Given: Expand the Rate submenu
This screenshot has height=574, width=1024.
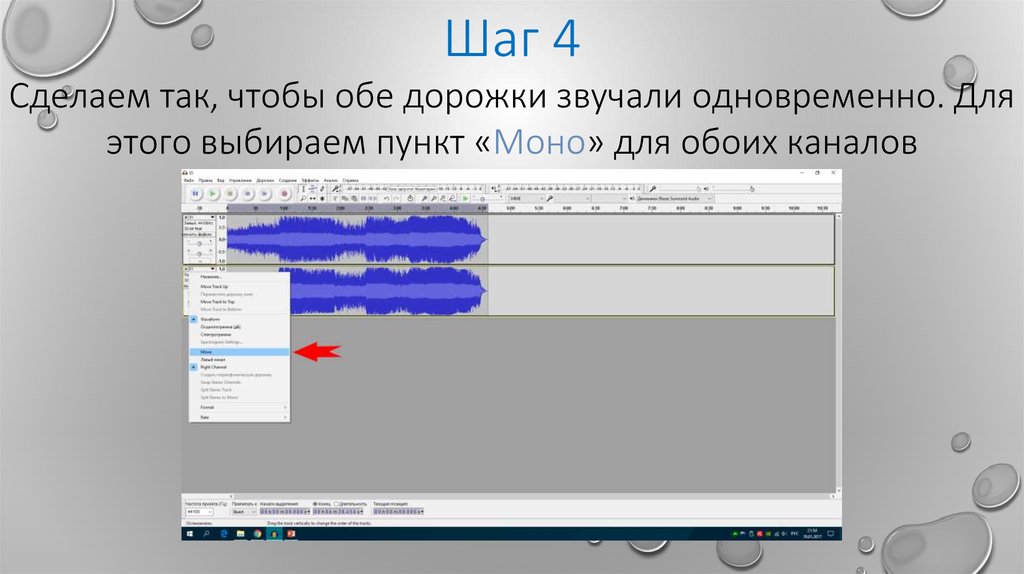Looking at the screenshot, I should coord(239,417).
